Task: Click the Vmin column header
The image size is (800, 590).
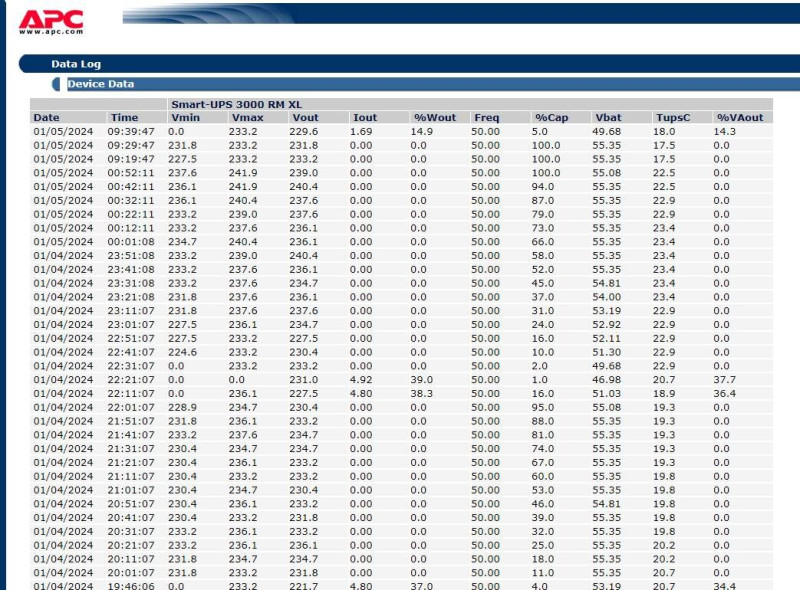Action: (186, 117)
